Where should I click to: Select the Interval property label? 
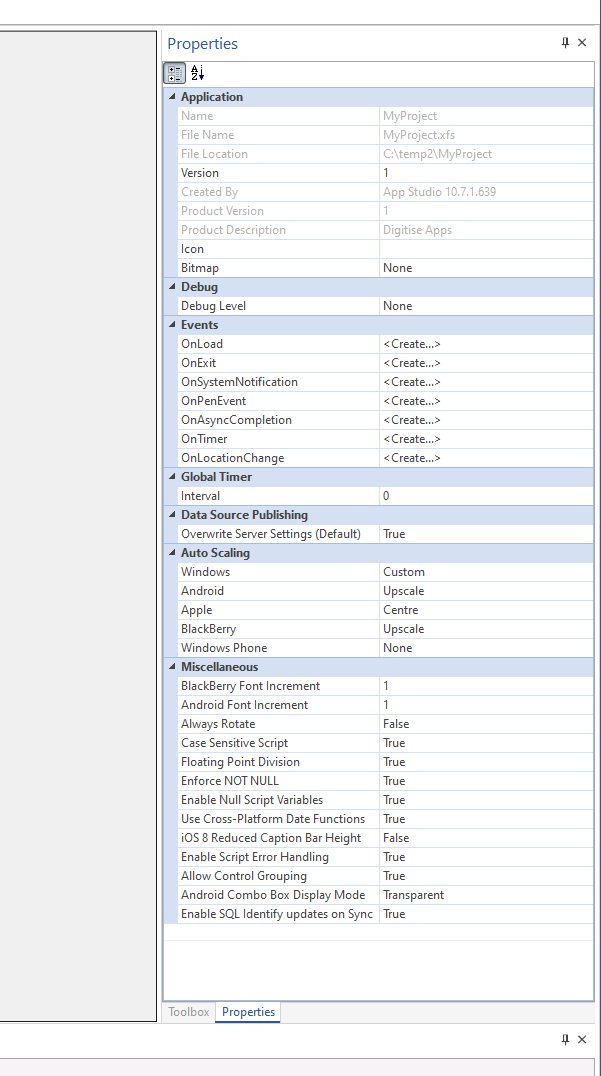(200, 495)
